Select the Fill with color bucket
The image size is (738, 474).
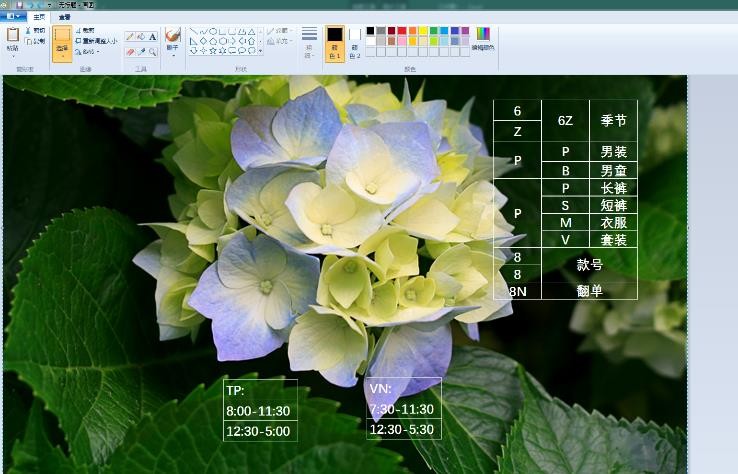click(x=141, y=37)
